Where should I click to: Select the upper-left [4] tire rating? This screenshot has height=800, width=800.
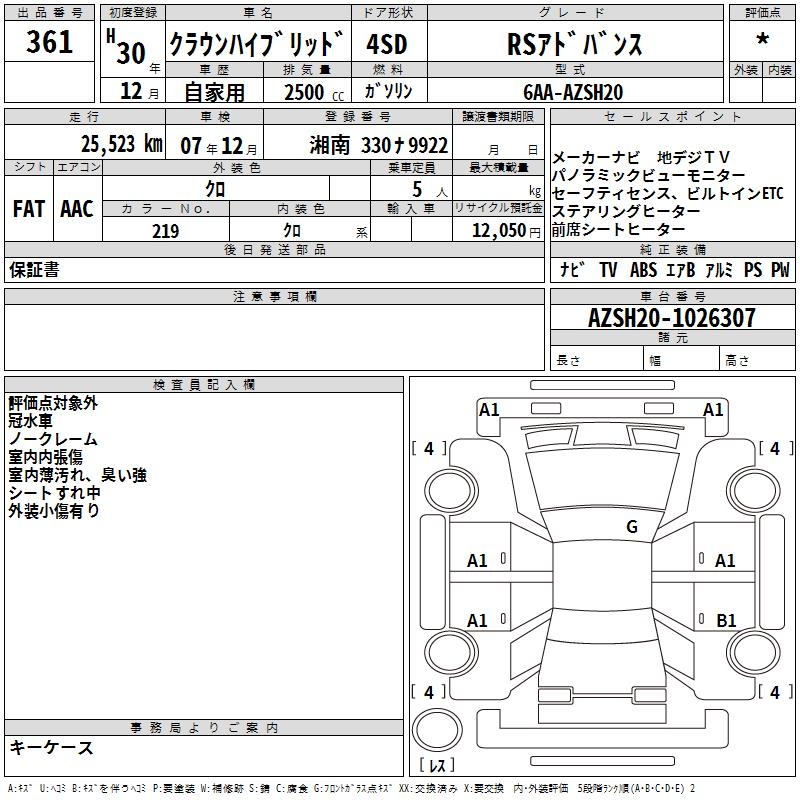[429, 449]
